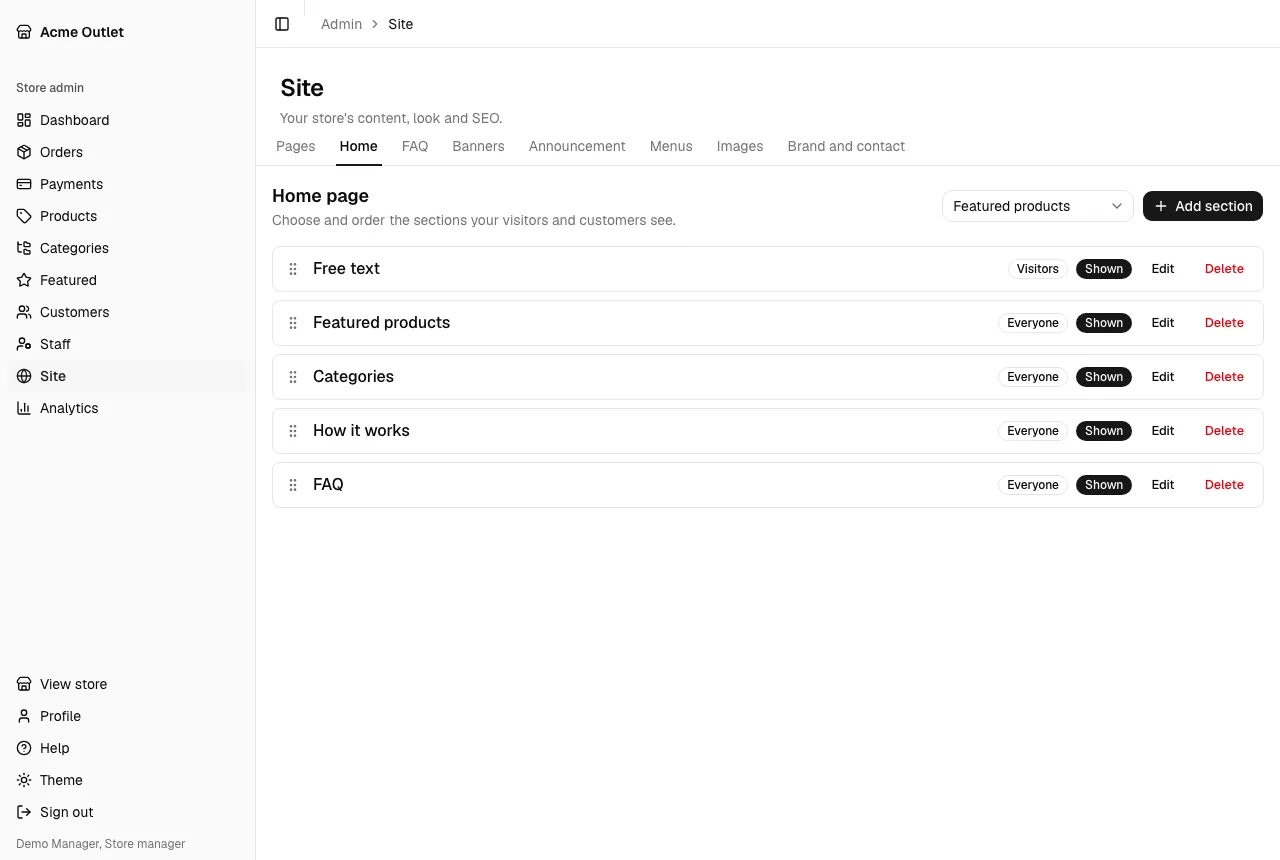
Task: Open Payments via its card icon
Action: click(24, 184)
